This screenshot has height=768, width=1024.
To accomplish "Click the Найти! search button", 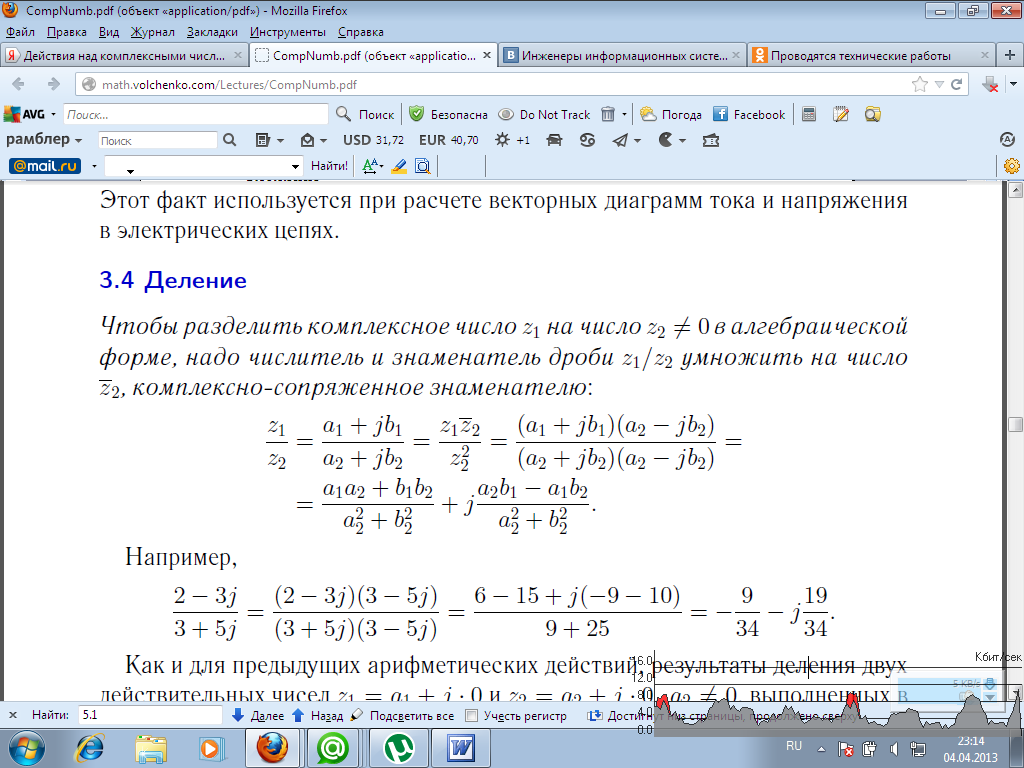I will [329, 166].
